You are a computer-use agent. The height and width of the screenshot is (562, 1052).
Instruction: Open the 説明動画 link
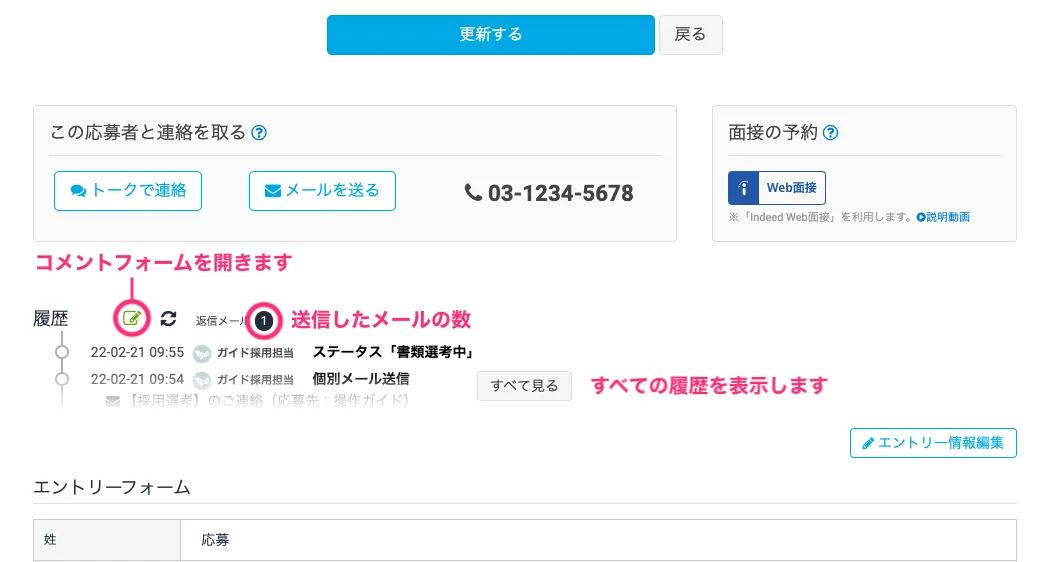point(943,217)
